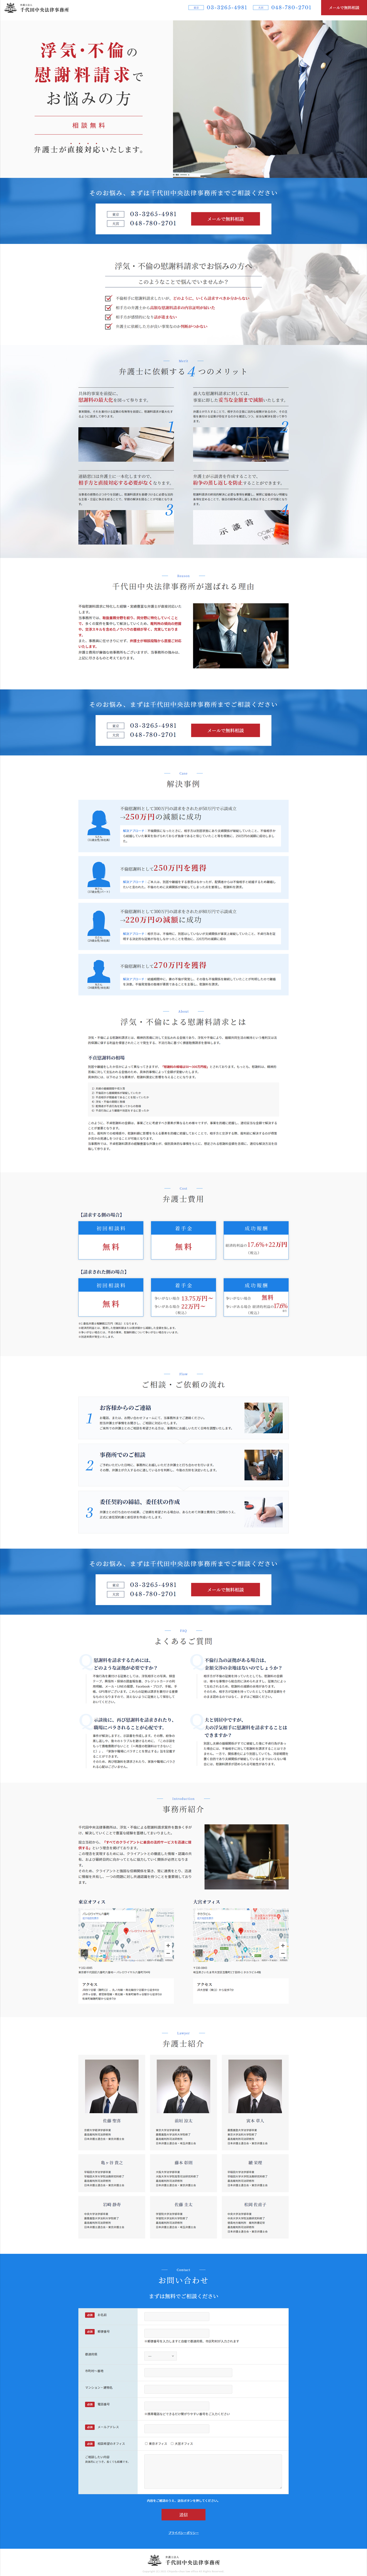Click メールで無料相談 button below 選ばれる理由 section
Screen dimensions: 367x2576
(225, 730)
